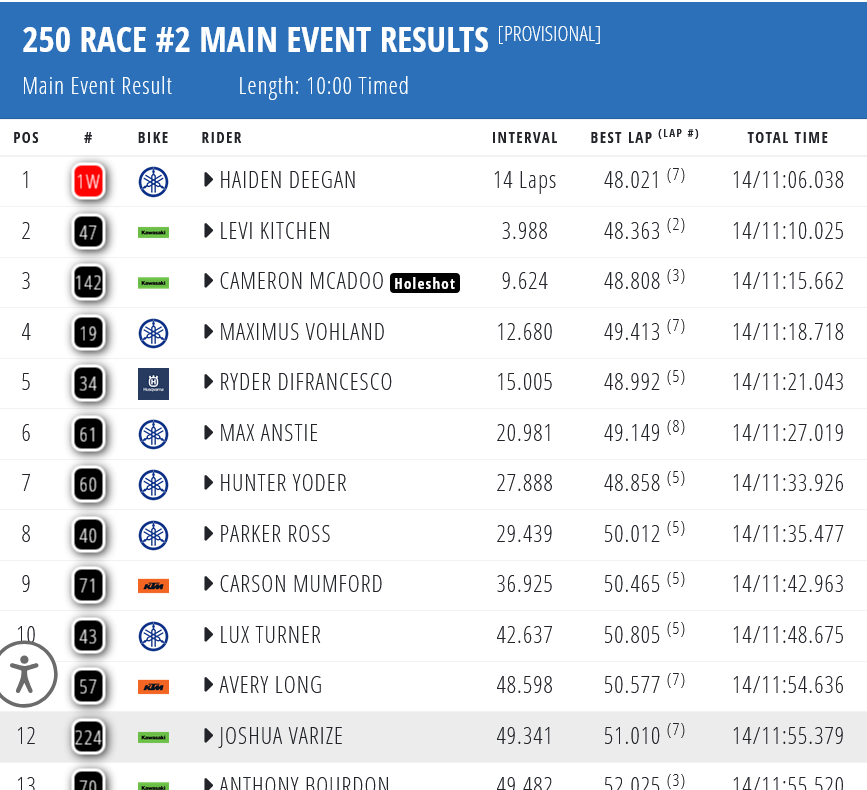
Task: Open Parker Ross's rider name
Action: [x=275, y=534]
